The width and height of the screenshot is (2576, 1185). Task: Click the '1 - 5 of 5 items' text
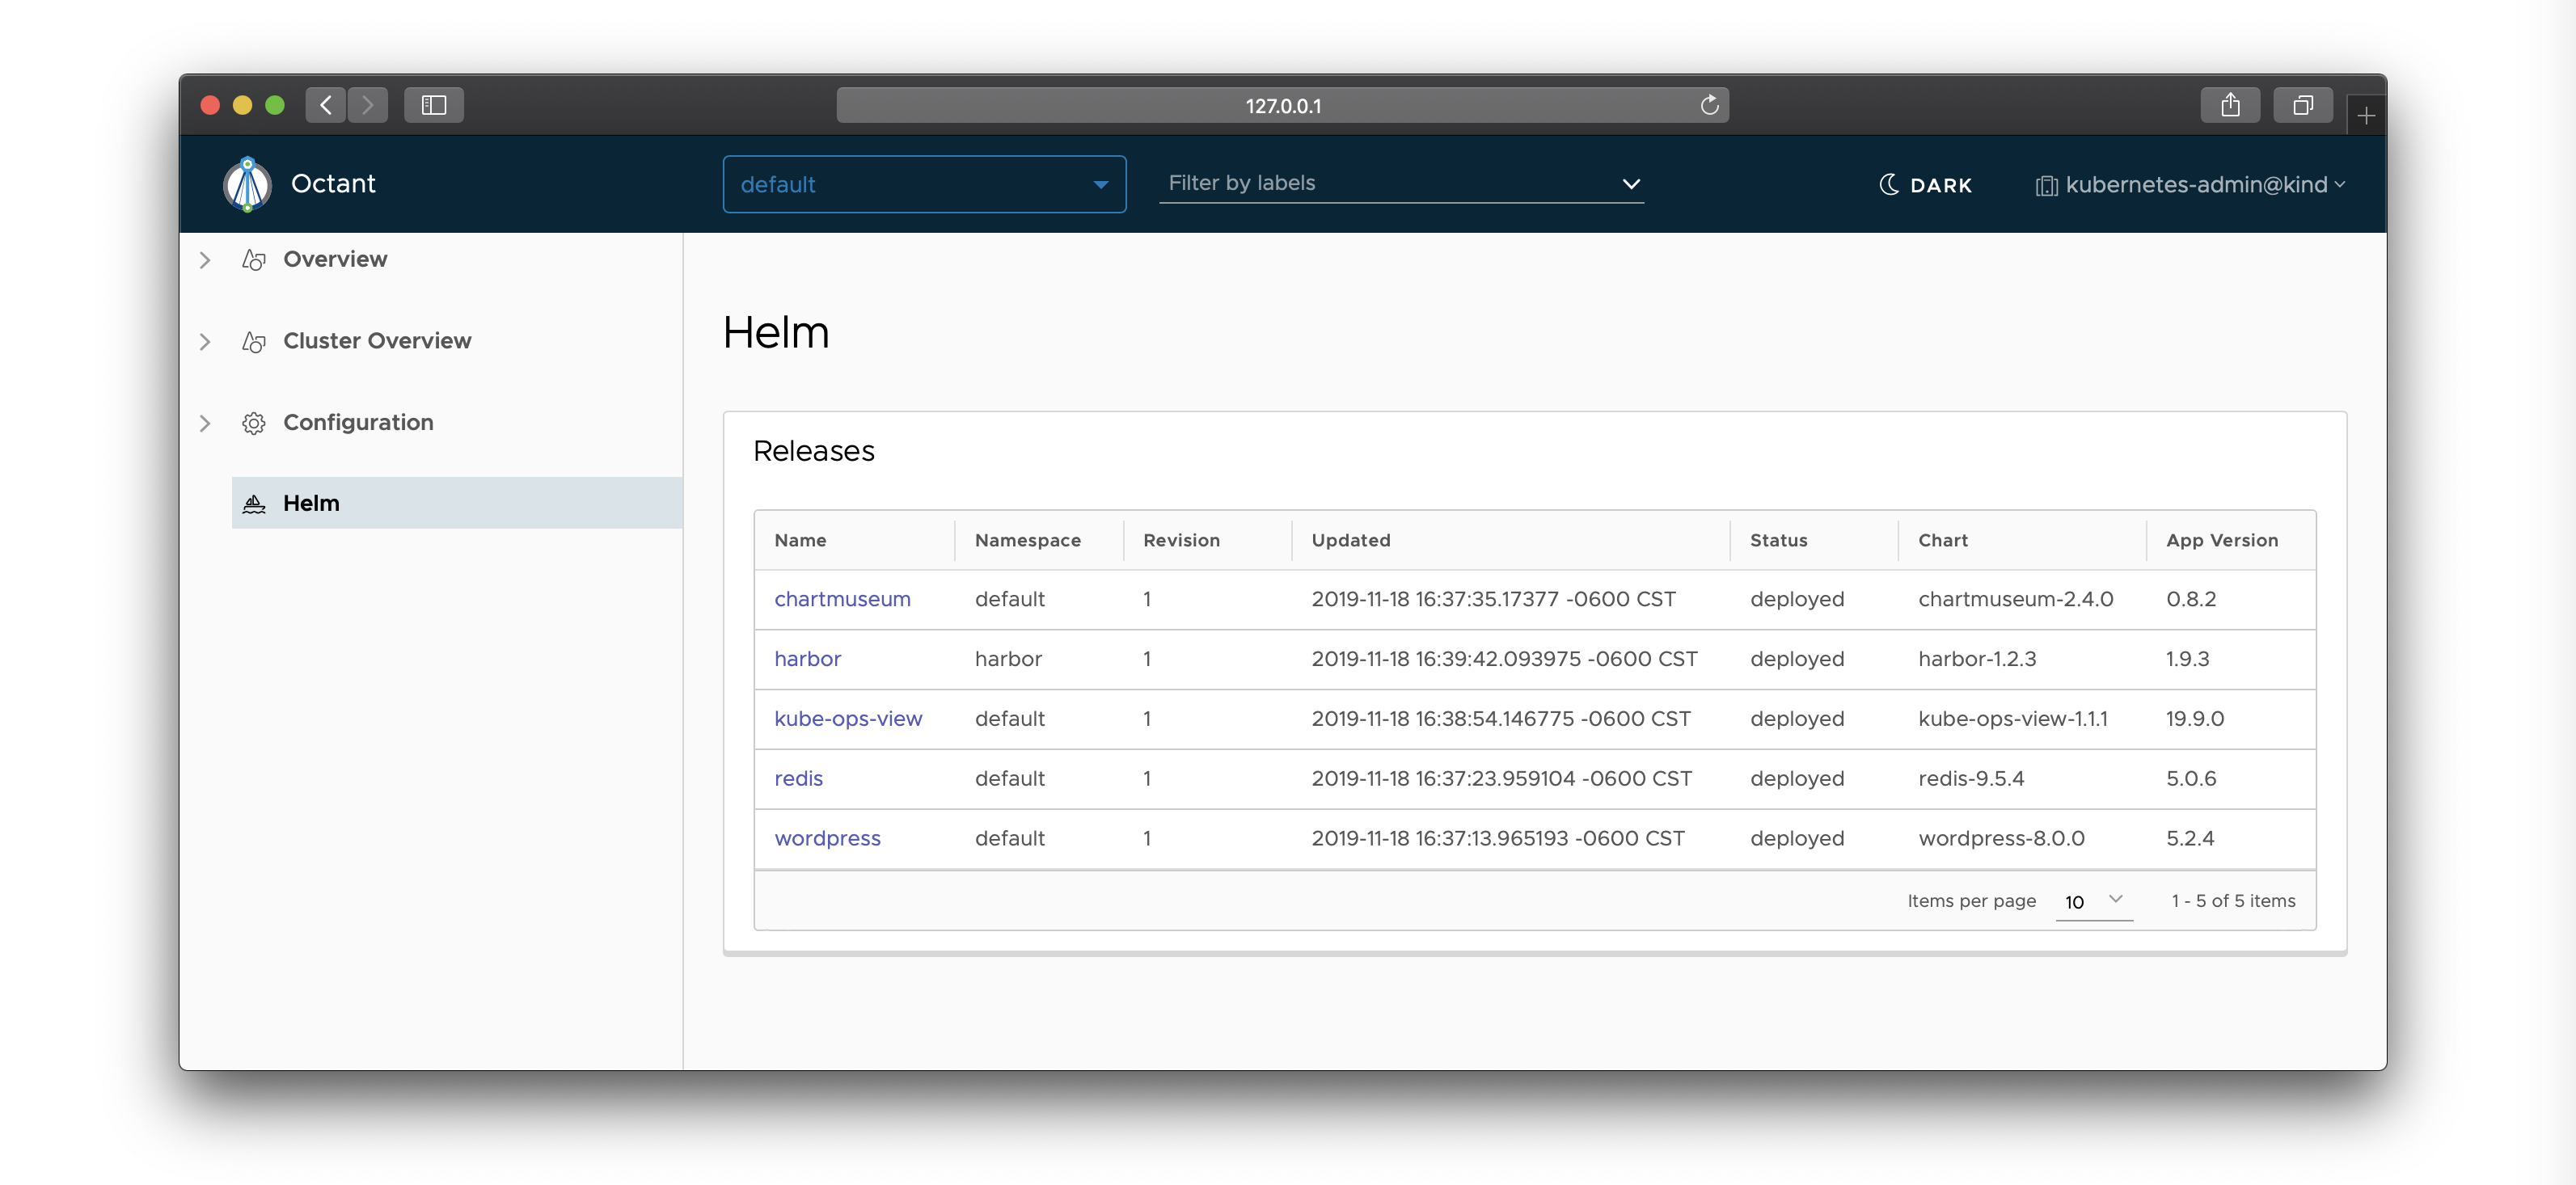click(x=2232, y=901)
